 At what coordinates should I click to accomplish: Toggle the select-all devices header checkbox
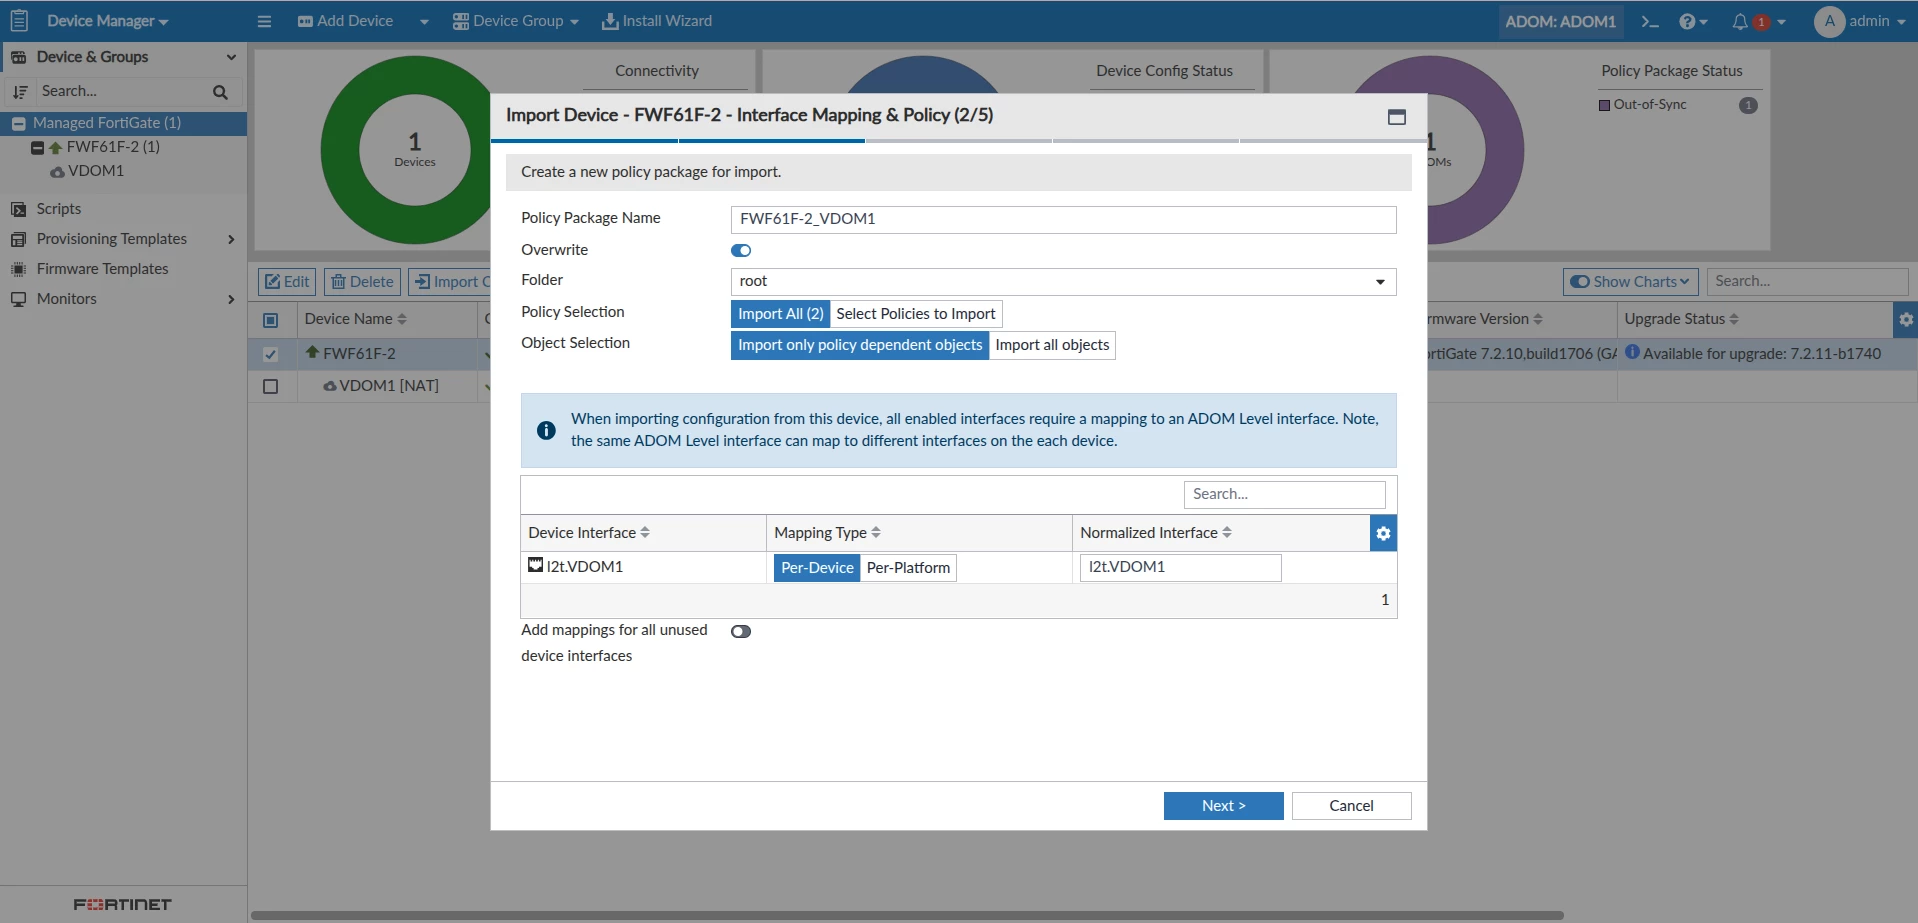pos(270,320)
